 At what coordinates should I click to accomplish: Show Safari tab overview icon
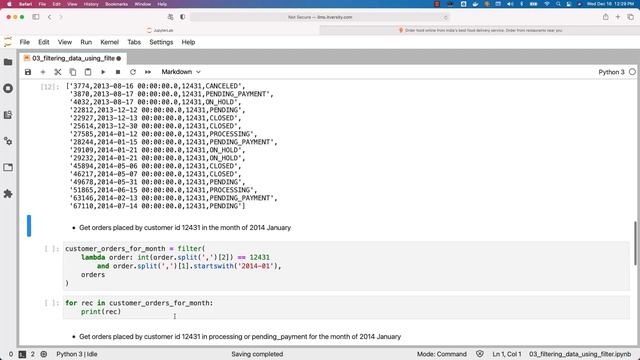coord(631,17)
